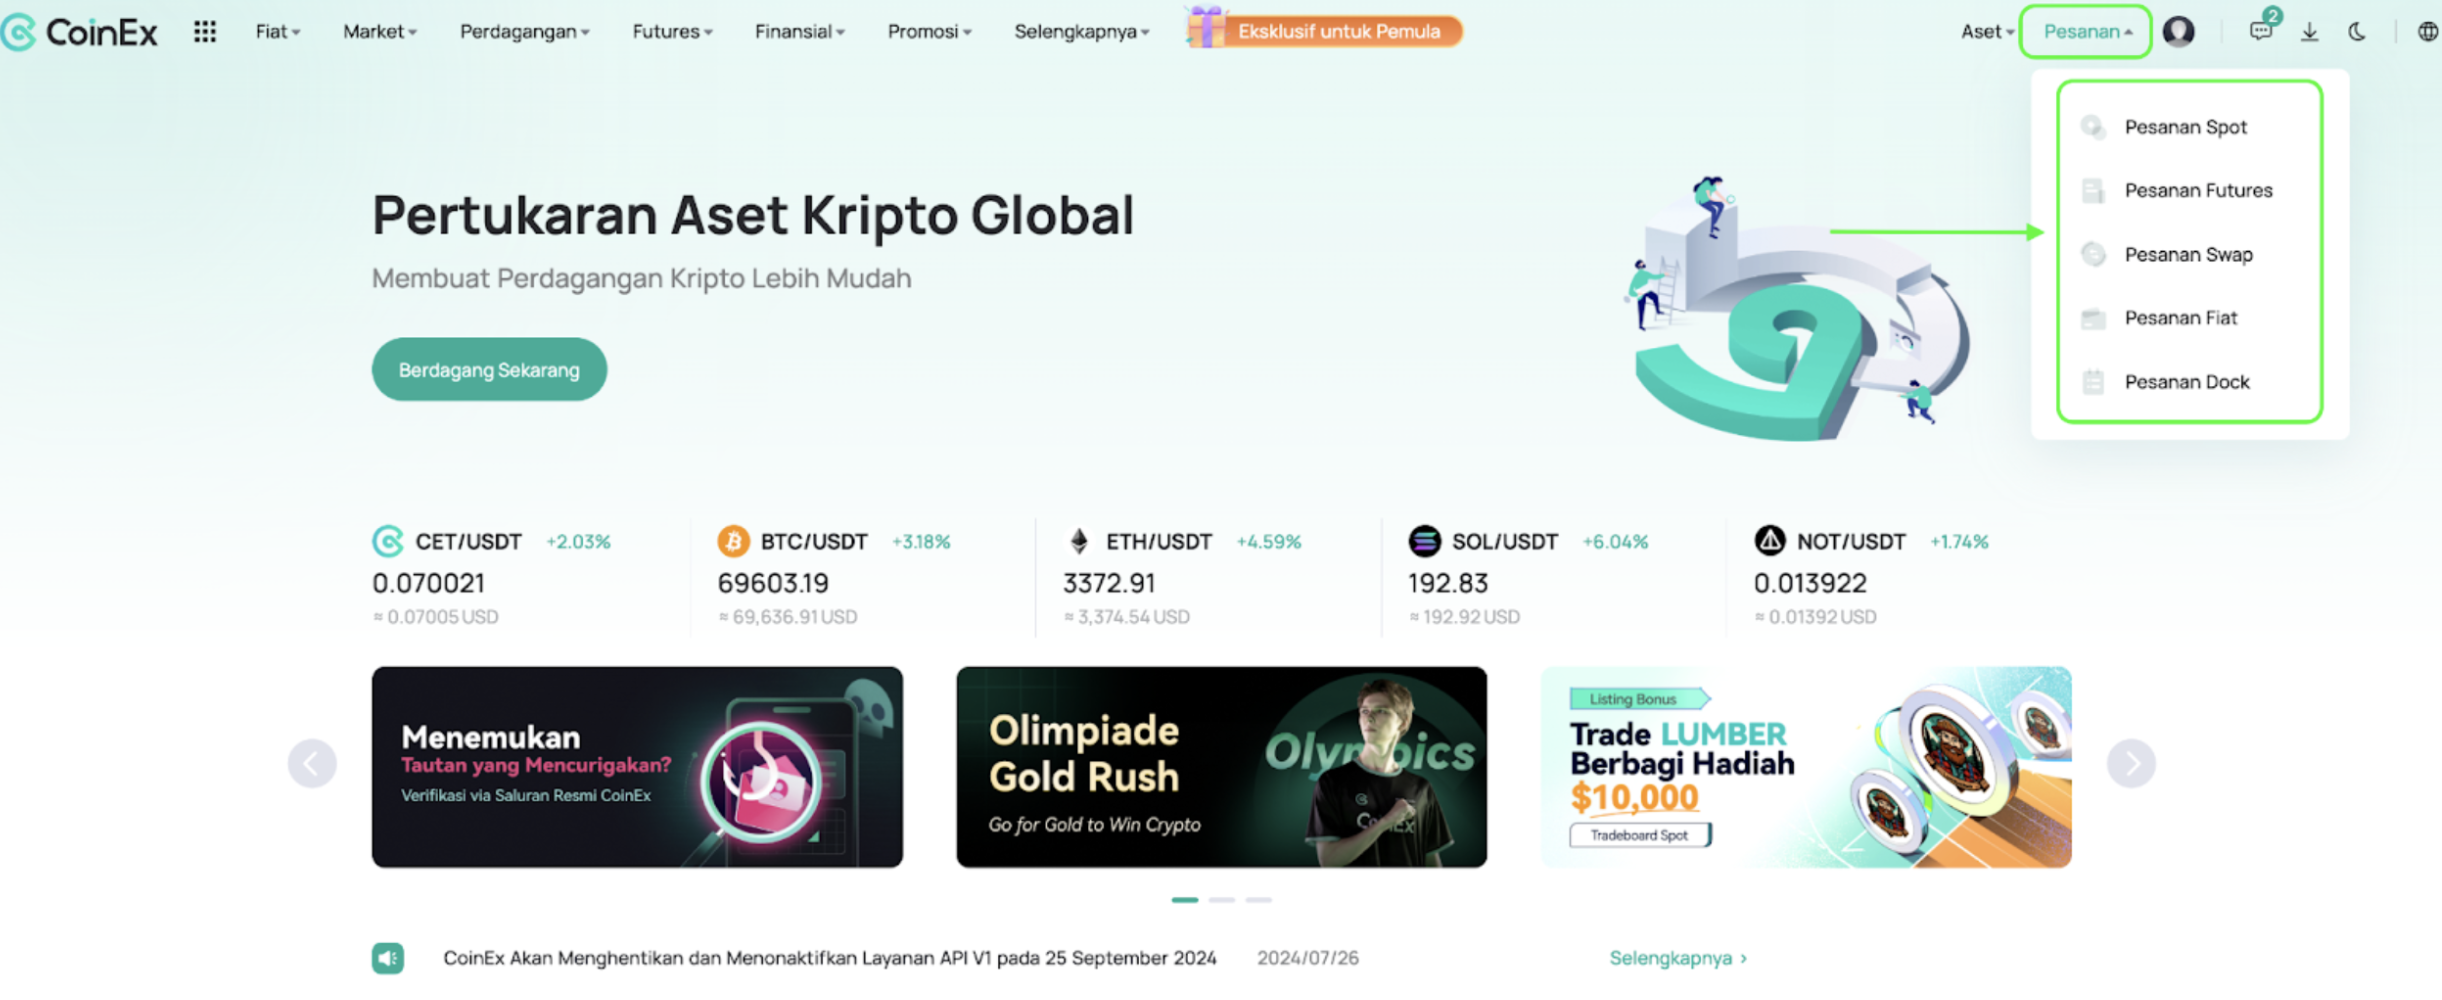Select Pesanan Spot from the menu
Screen dimensions: 2442x1000
click(x=2188, y=127)
